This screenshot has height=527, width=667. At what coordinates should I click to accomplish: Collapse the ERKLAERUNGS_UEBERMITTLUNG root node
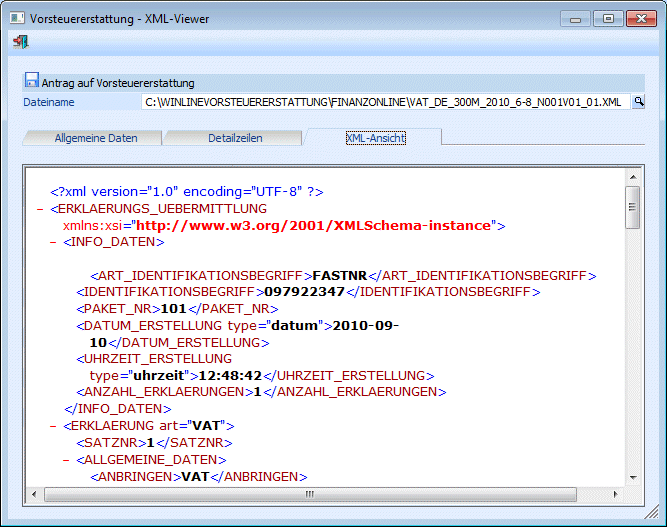(39, 209)
